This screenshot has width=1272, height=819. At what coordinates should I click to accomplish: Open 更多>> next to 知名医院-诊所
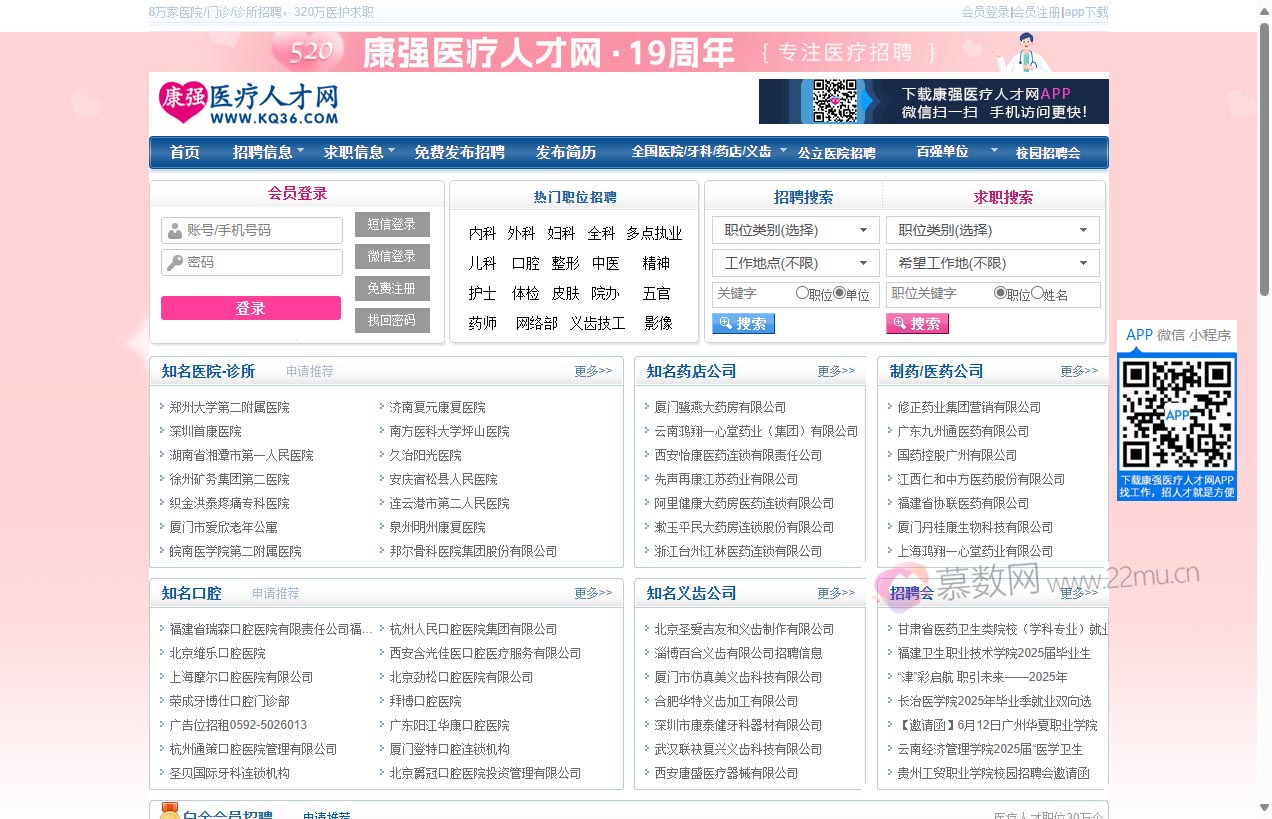pyautogui.click(x=592, y=370)
